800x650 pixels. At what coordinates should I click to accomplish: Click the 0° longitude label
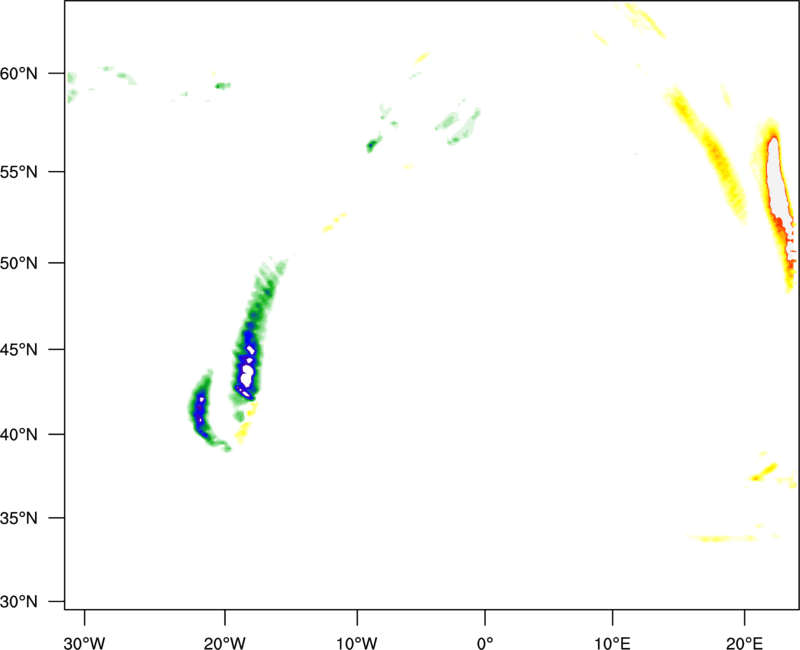coord(485,643)
